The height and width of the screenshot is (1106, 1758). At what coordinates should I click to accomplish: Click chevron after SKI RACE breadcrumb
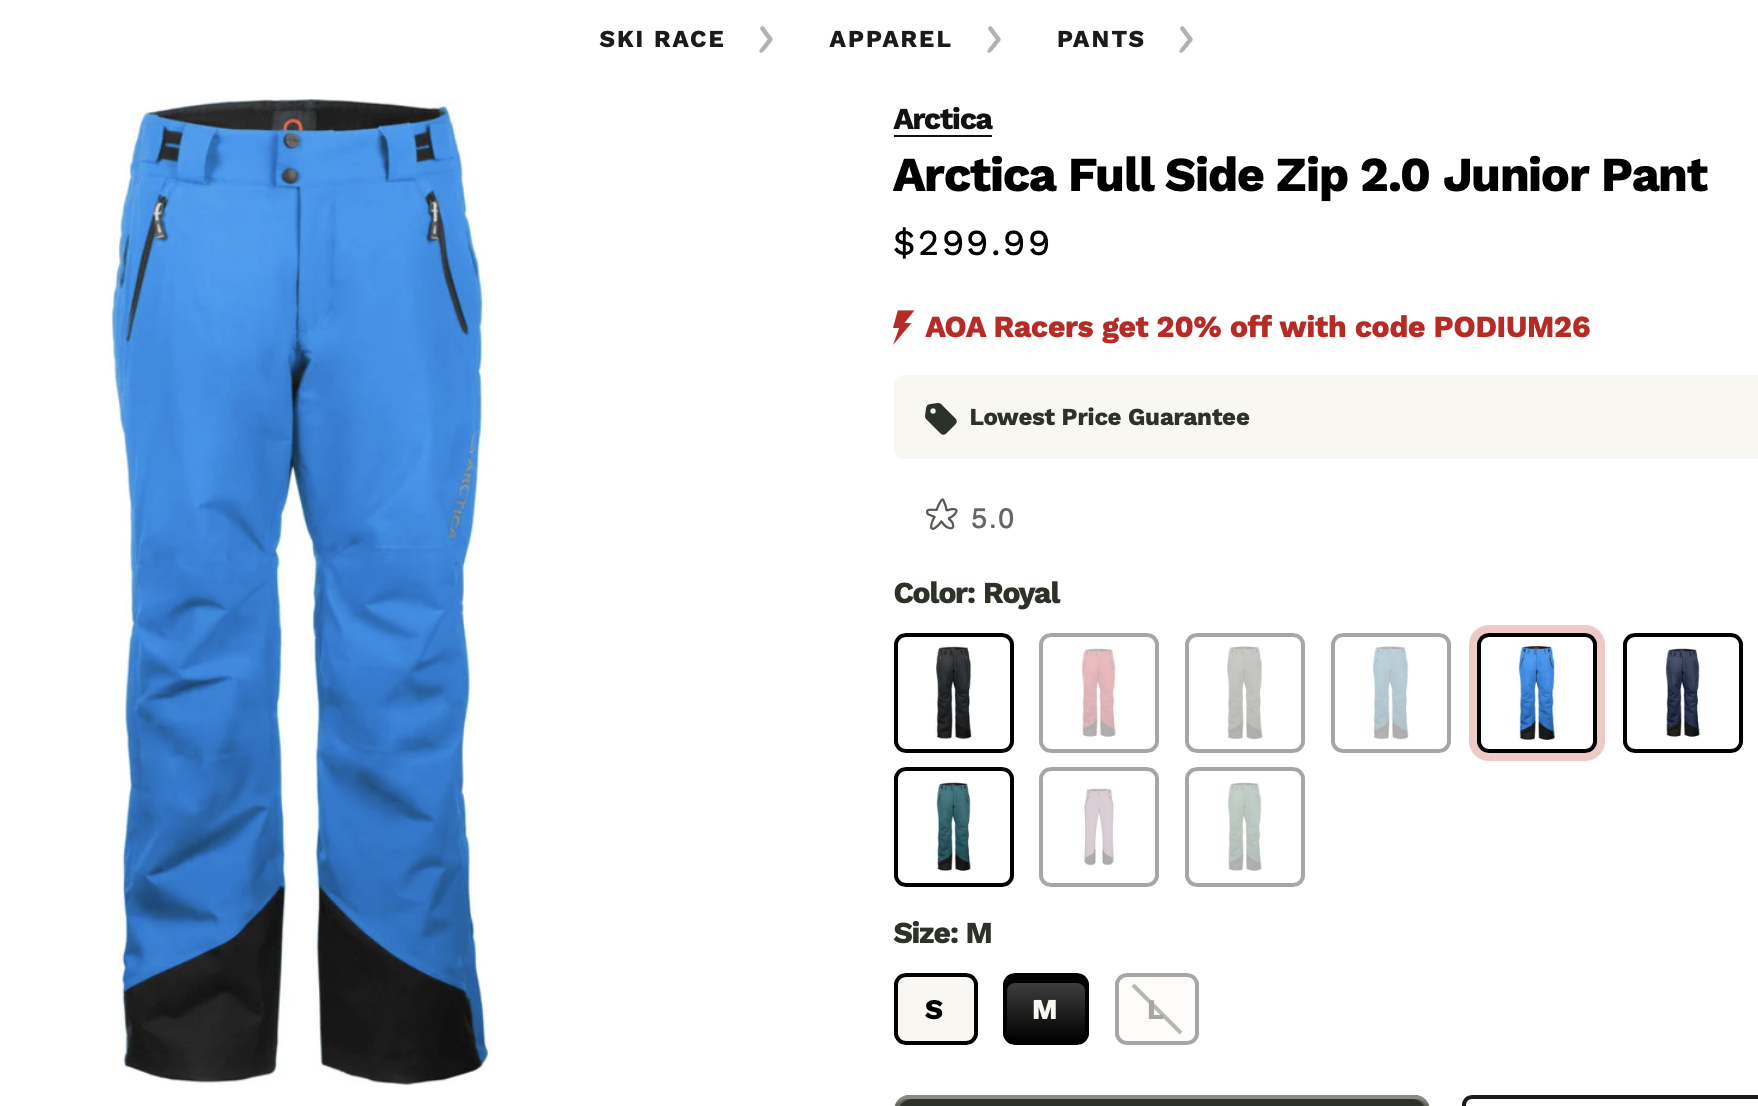[x=766, y=39]
